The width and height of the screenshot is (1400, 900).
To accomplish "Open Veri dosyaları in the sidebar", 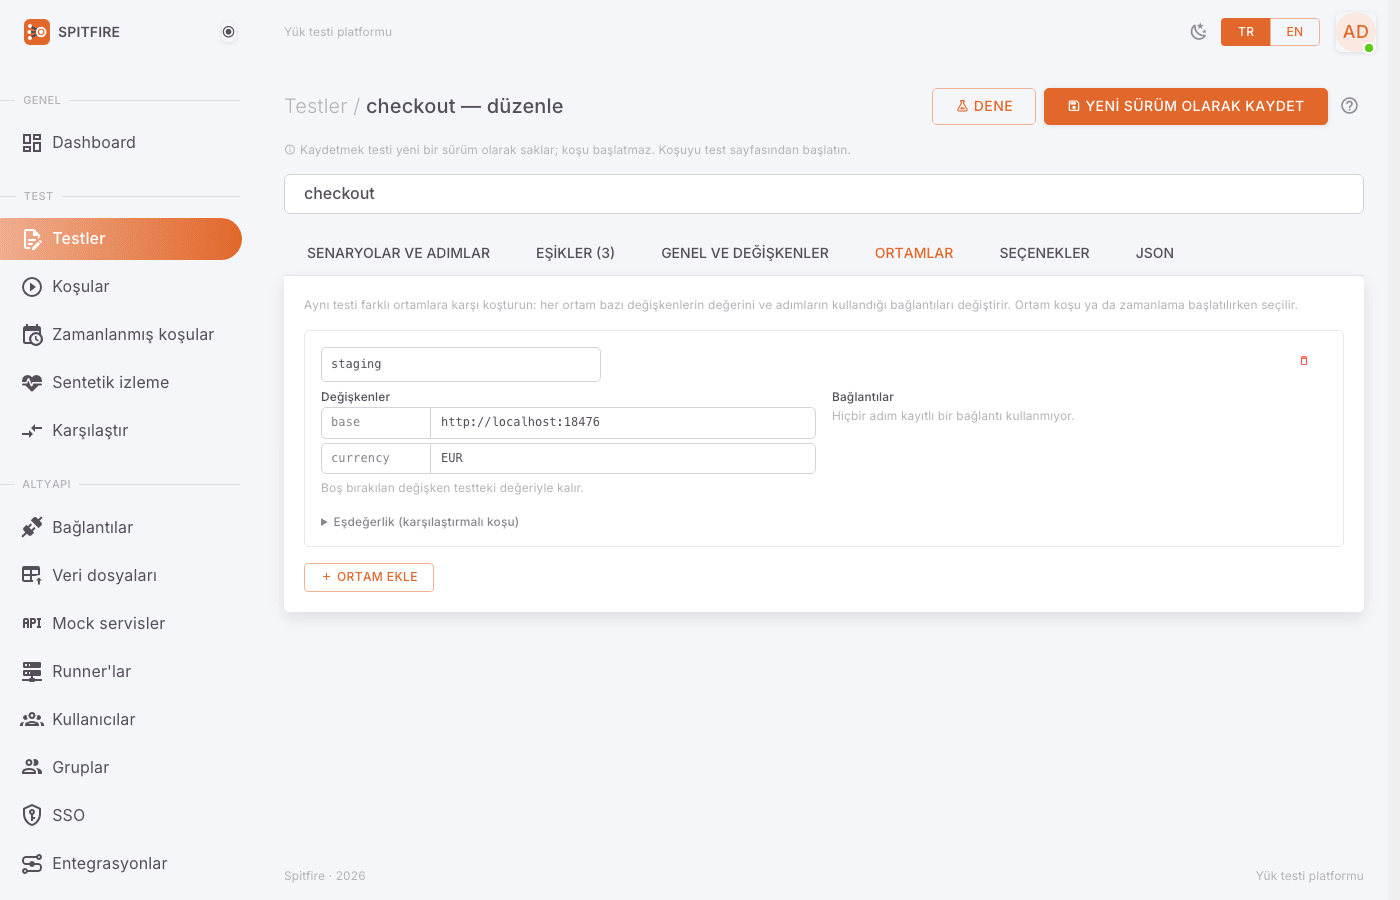I will coord(120,575).
